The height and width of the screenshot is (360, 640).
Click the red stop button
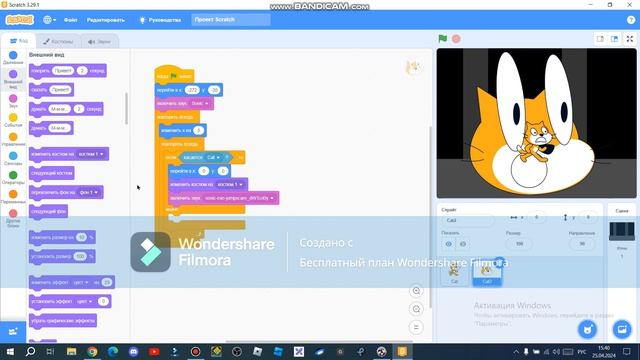coord(456,39)
